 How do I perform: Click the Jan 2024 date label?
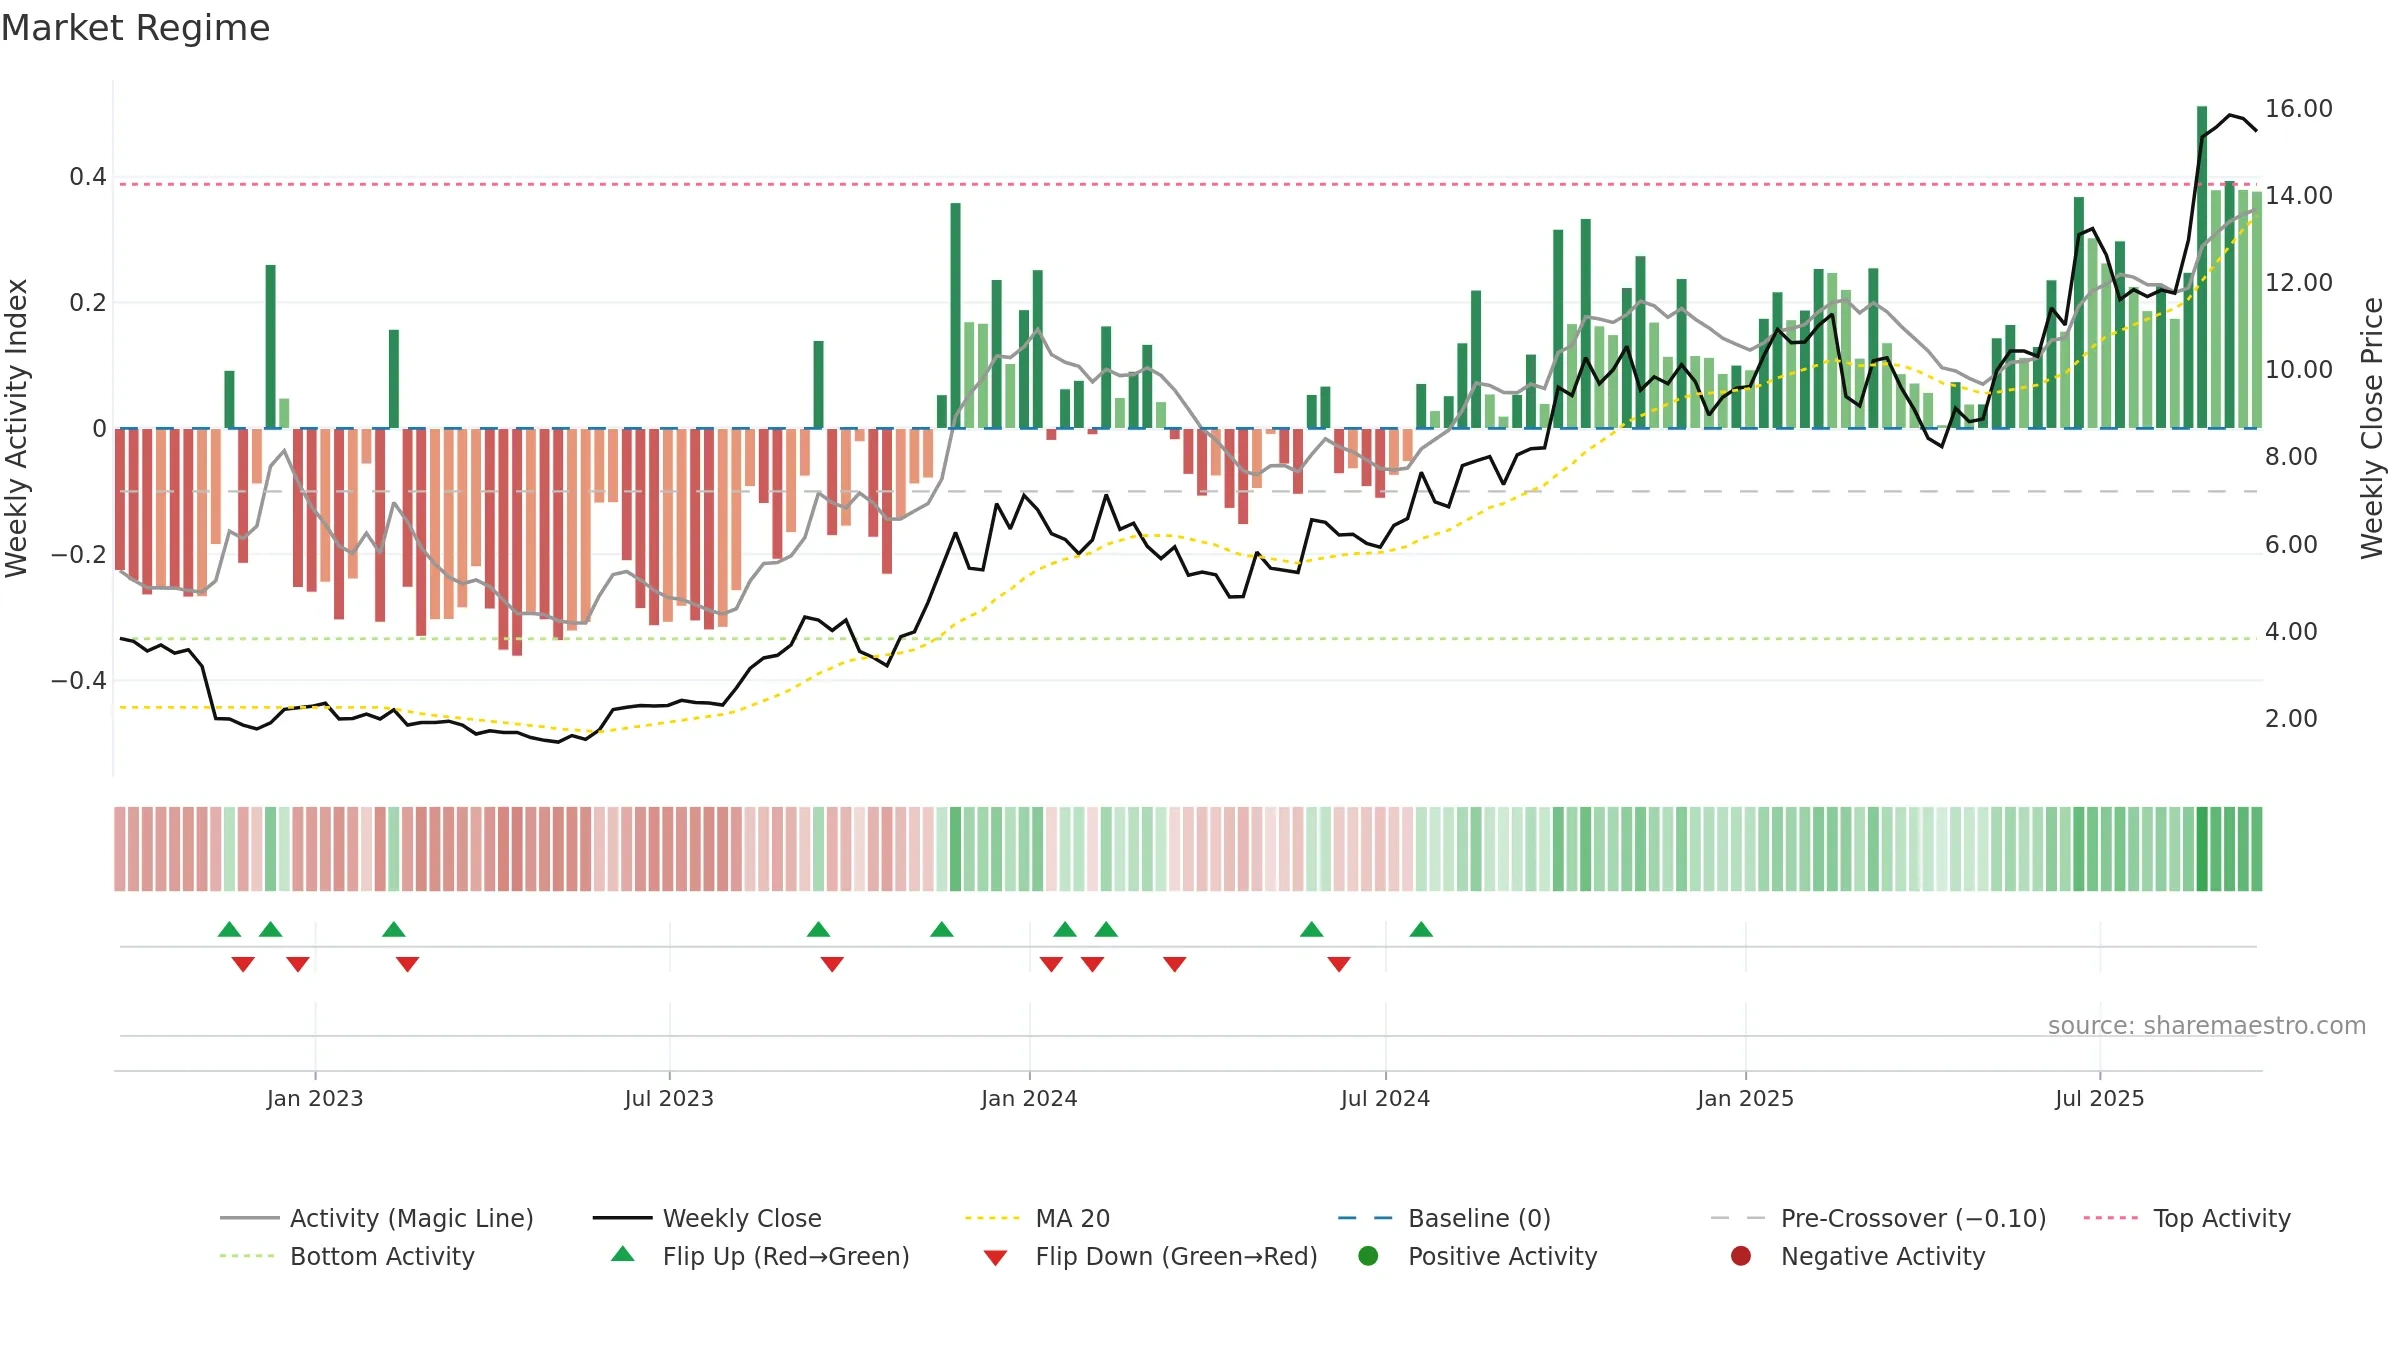[1029, 1098]
